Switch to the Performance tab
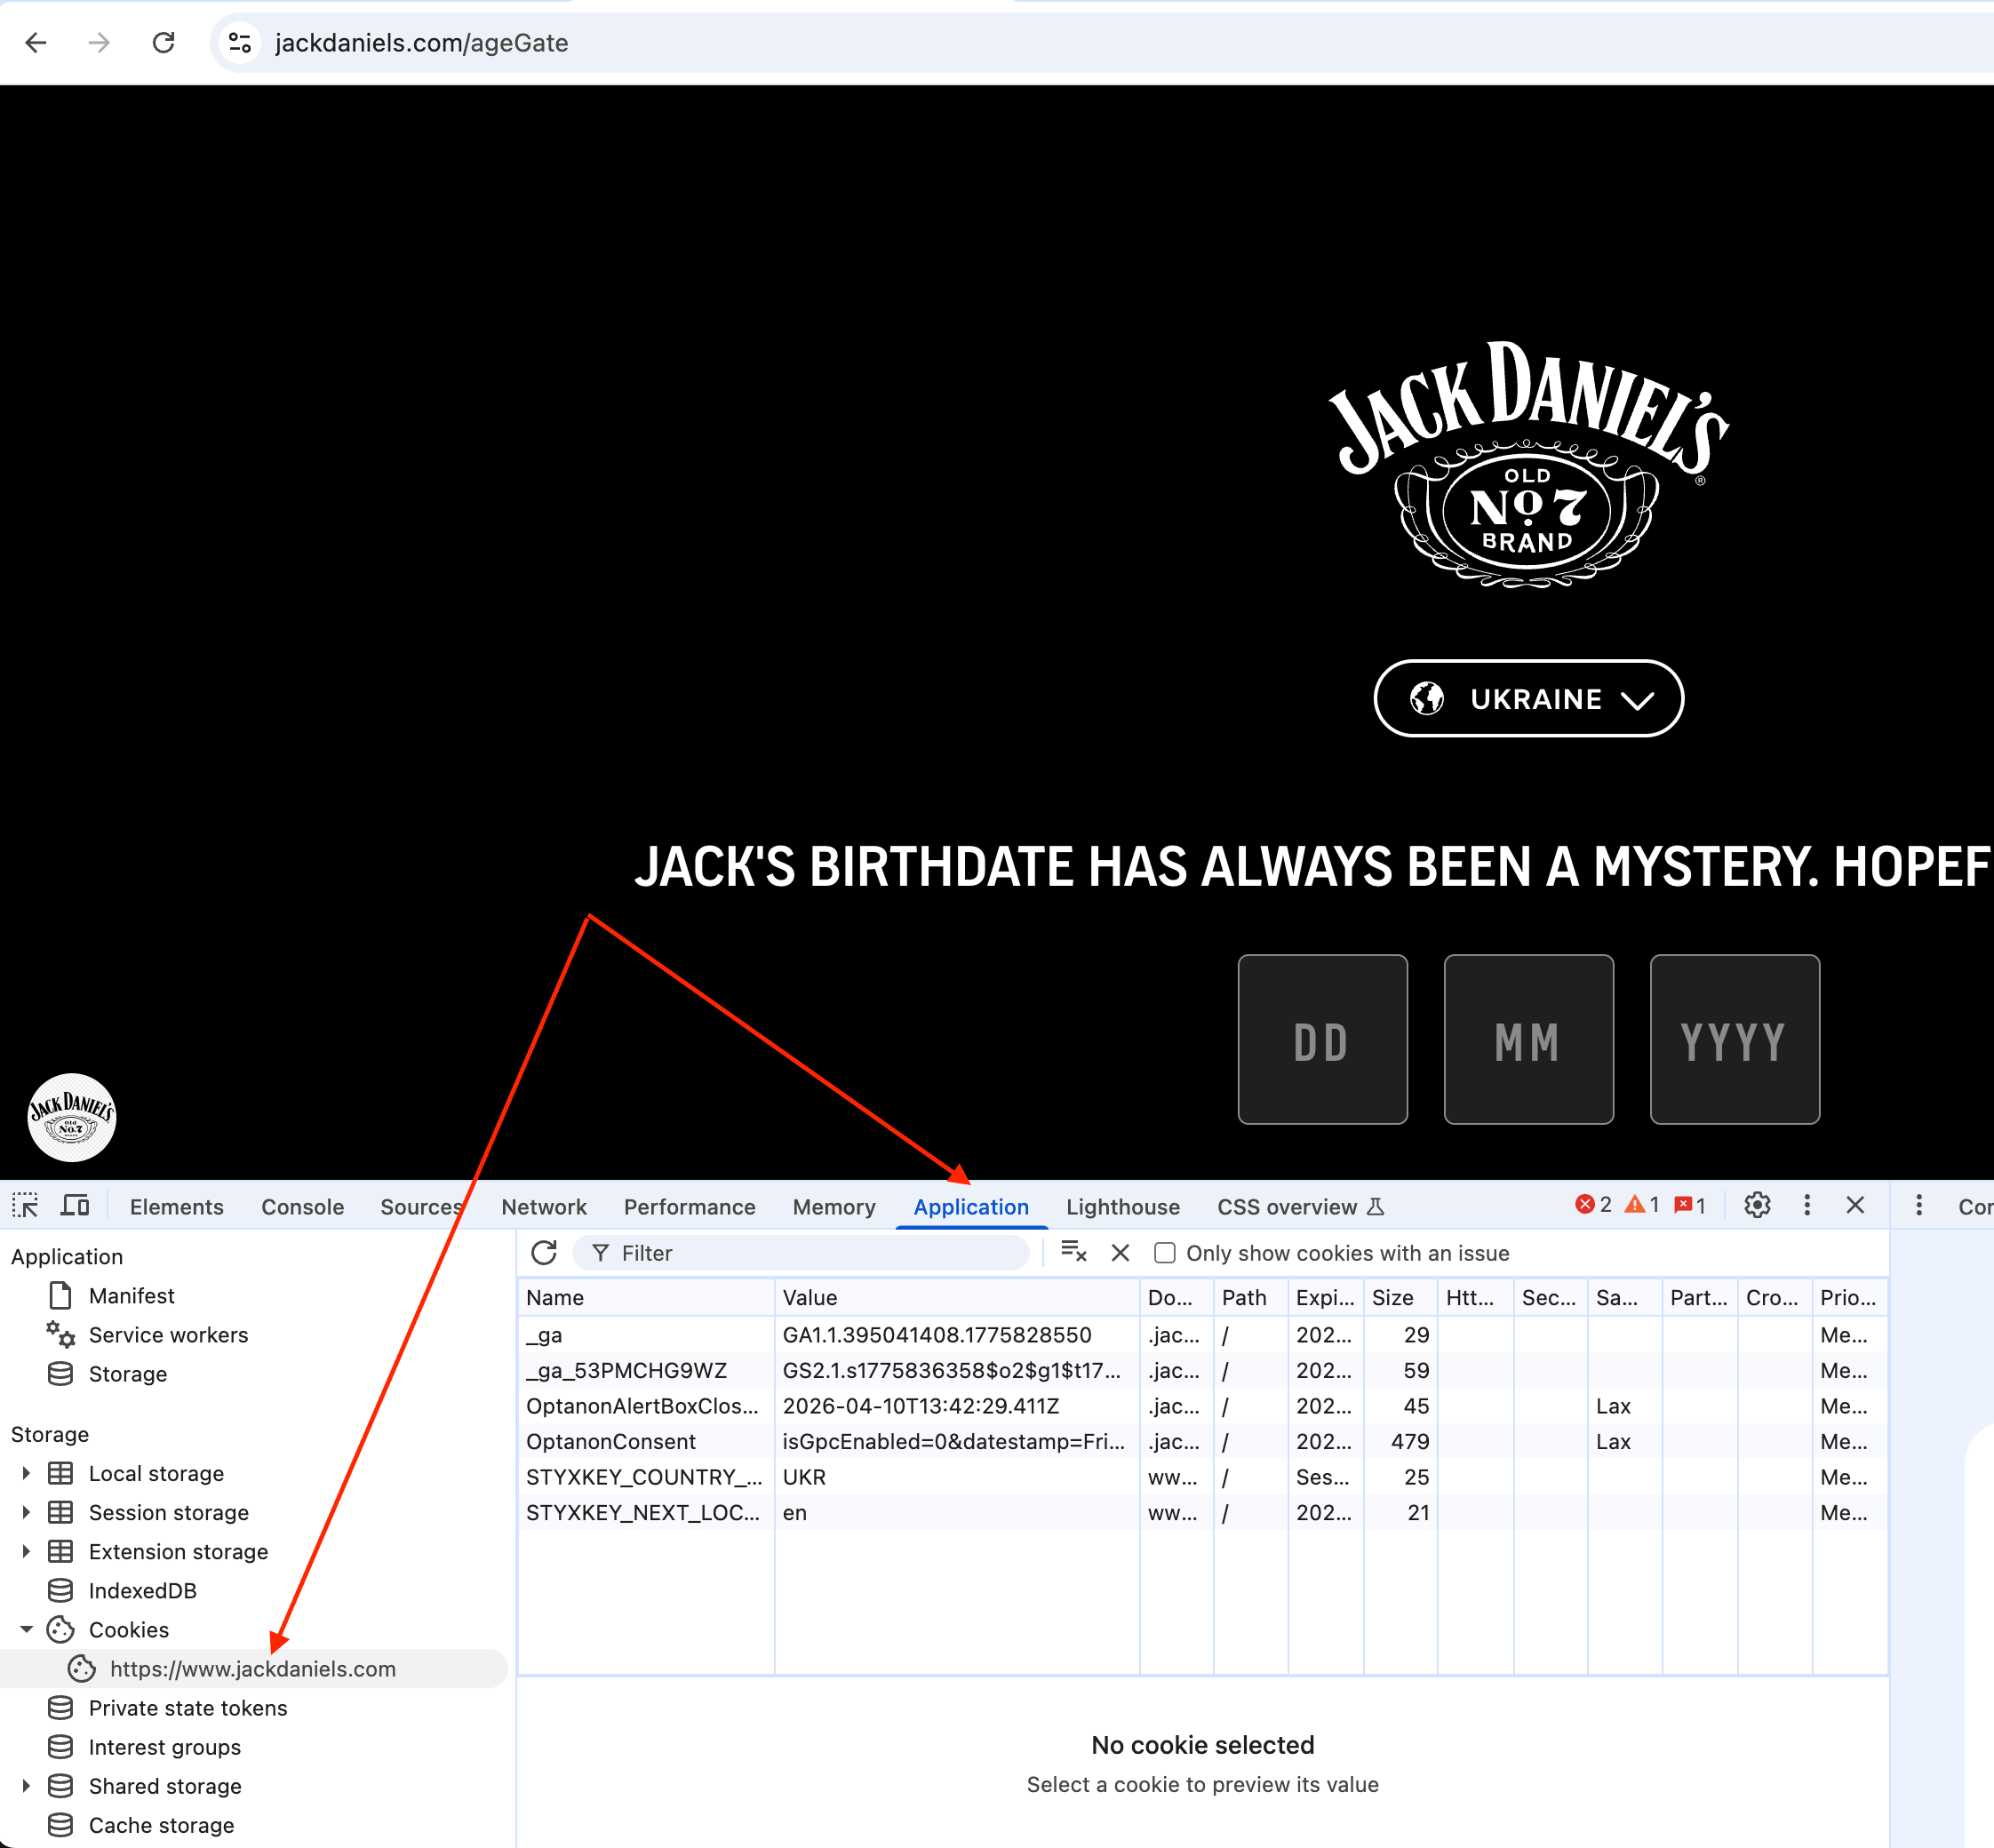 (689, 1206)
